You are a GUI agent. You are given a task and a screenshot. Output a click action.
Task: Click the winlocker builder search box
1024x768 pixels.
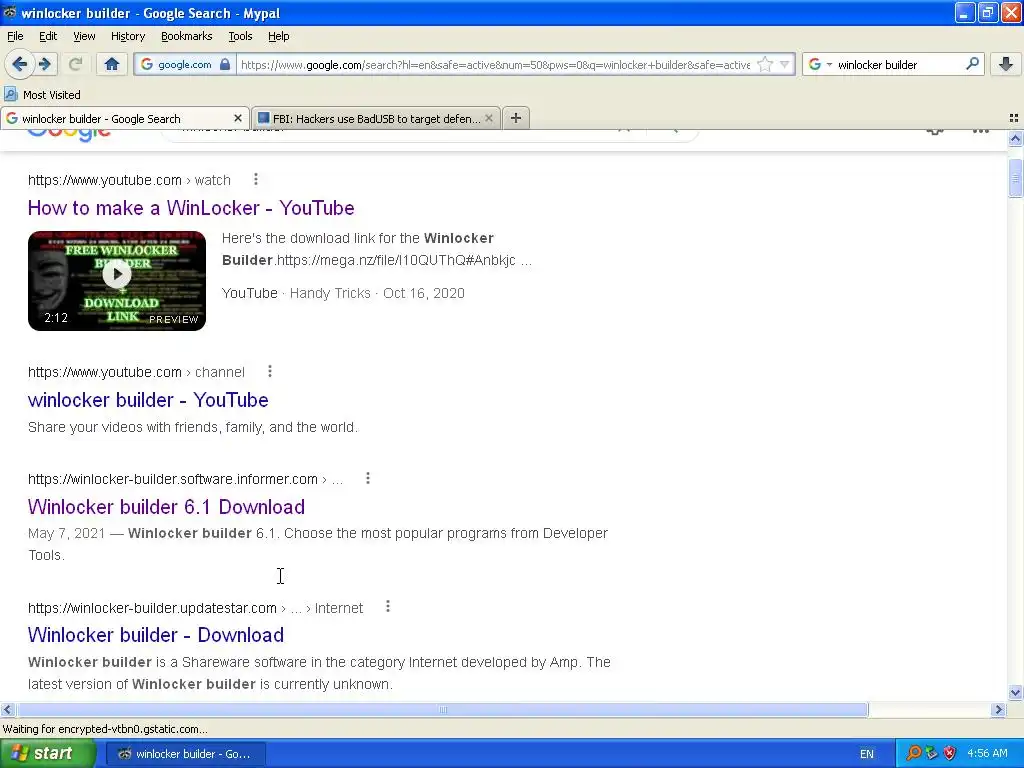coord(899,64)
